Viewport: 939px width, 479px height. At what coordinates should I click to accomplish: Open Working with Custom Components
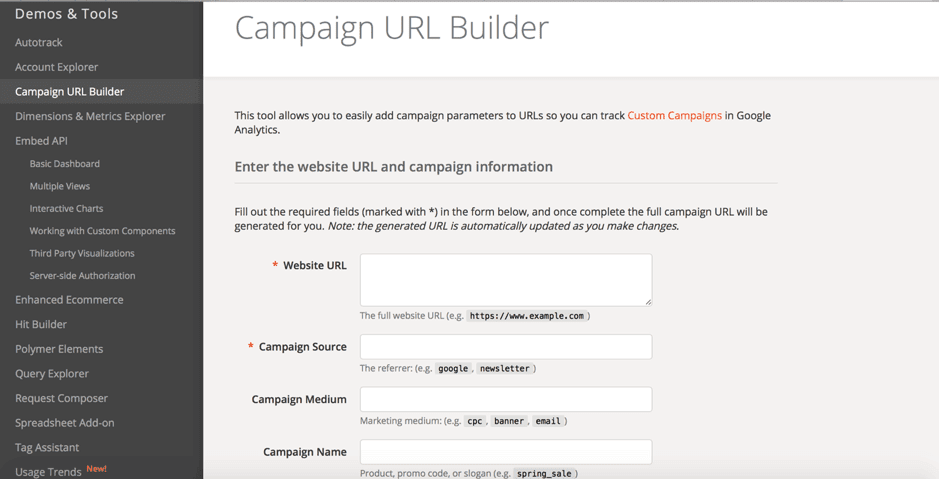coord(102,231)
